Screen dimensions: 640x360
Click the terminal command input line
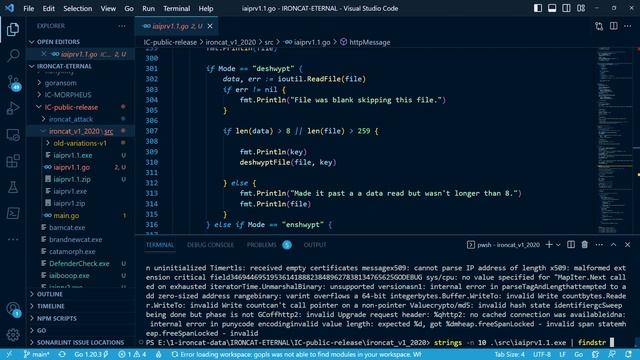pyautogui.click(x=380, y=342)
